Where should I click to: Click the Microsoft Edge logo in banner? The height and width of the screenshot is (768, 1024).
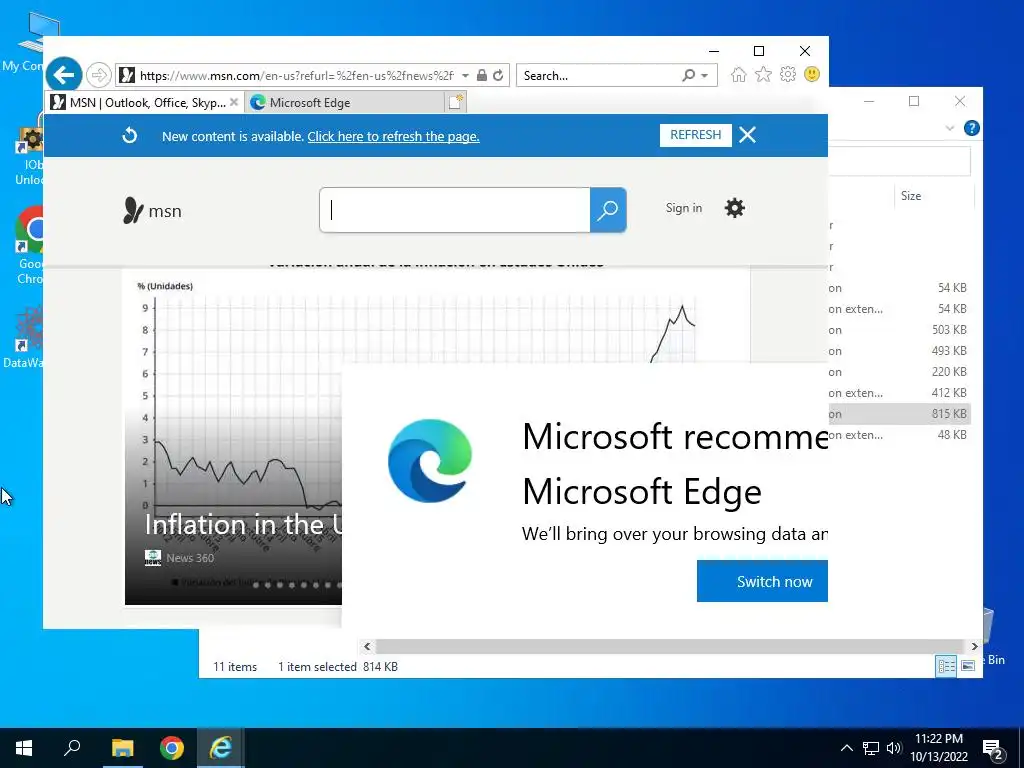click(x=430, y=460)
